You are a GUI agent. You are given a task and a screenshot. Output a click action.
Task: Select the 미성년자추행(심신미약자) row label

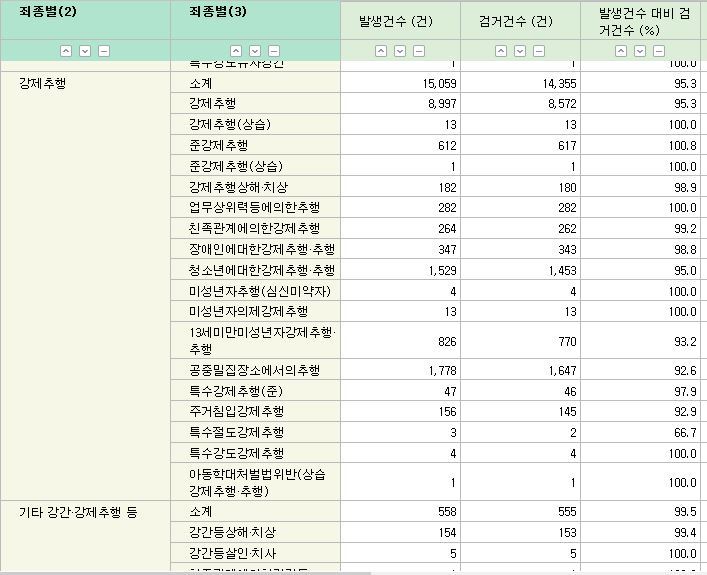tap(260, 291)
